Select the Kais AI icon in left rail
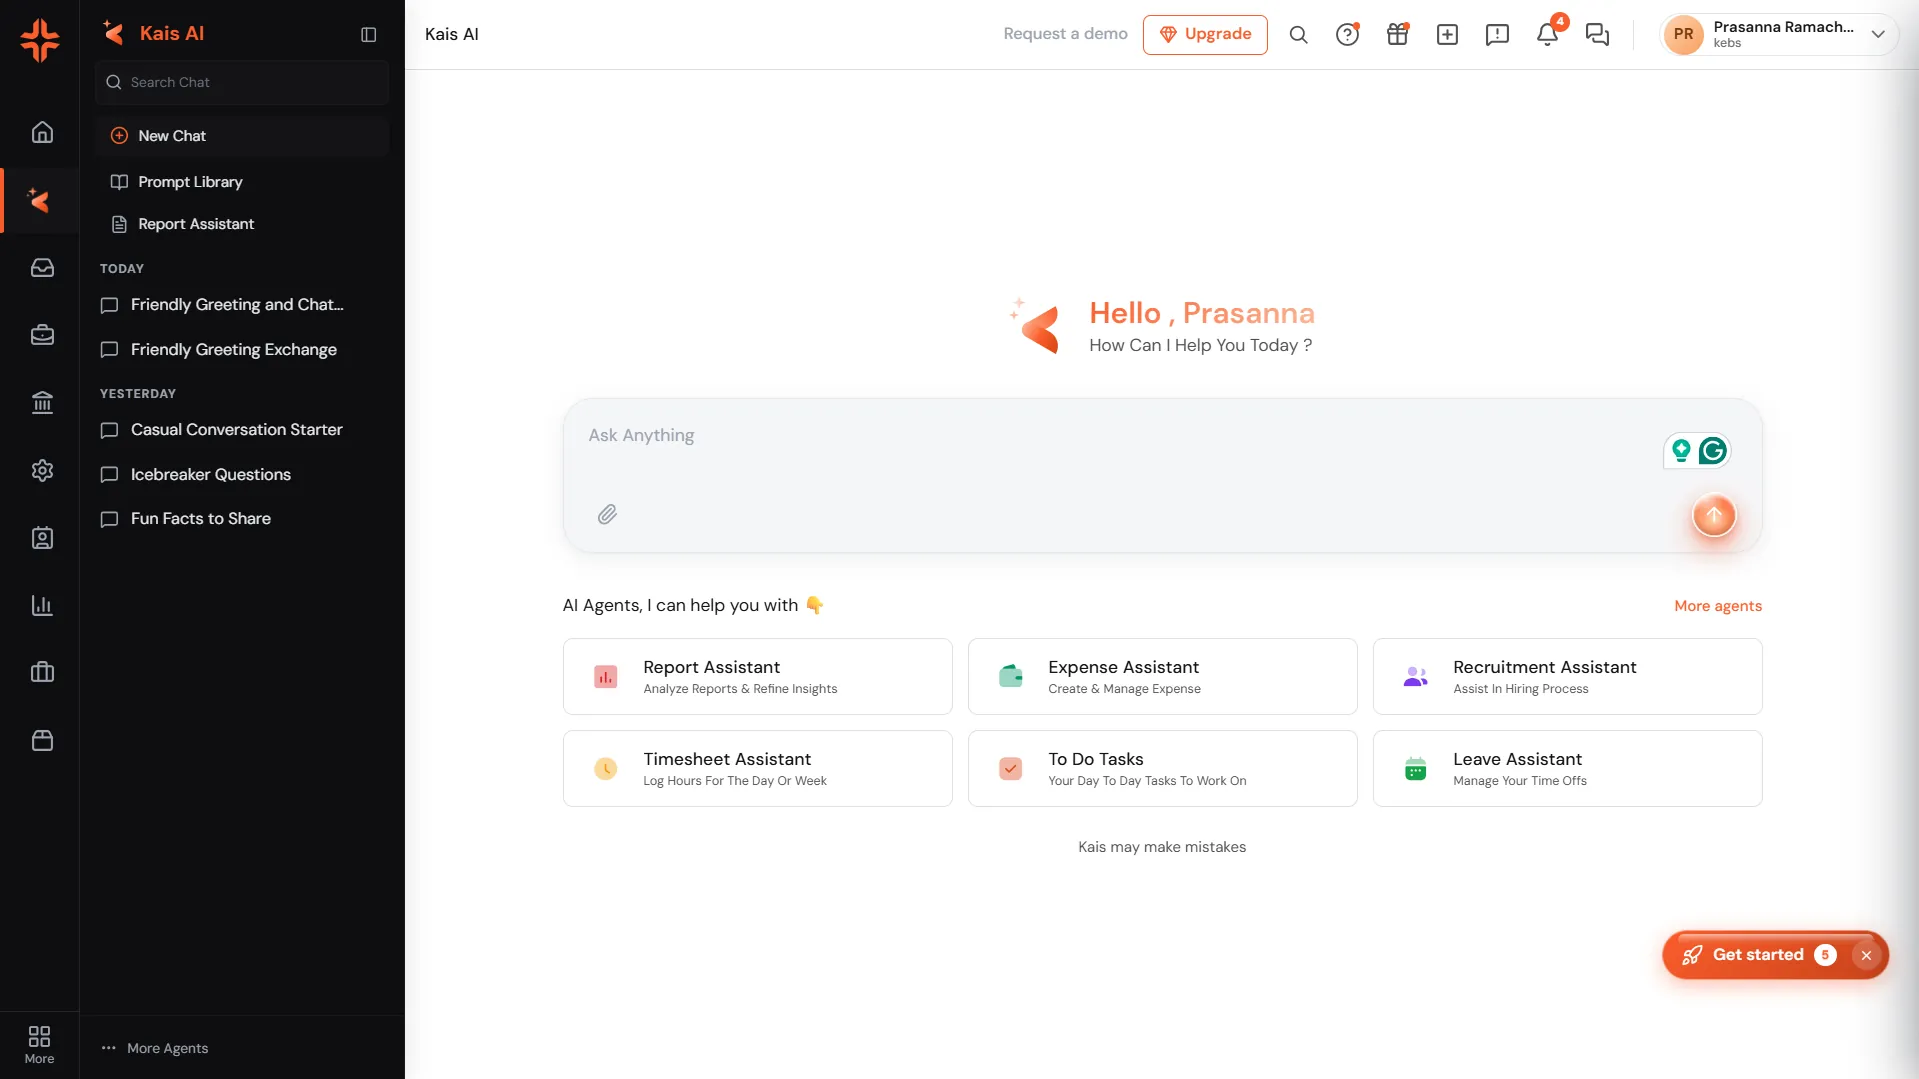The height and width of the screenshot is (1079, 1919). pyautogui.click(x=39, y=200)
